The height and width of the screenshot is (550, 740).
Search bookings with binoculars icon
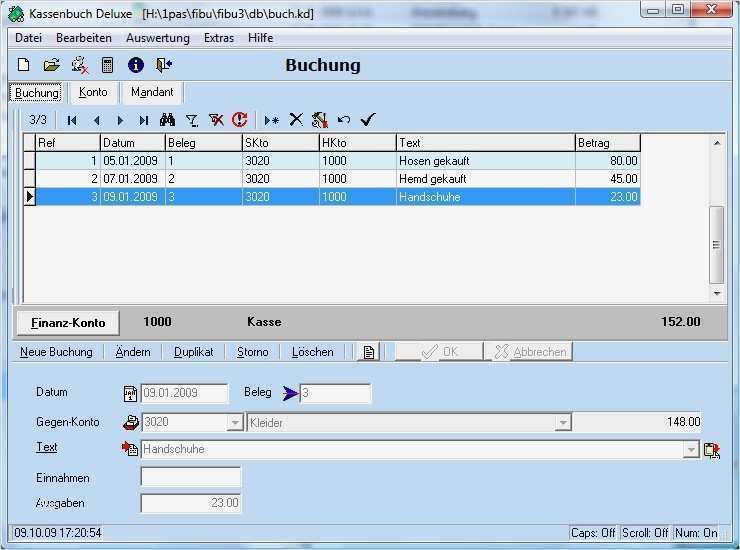click(x=168, y=120)
